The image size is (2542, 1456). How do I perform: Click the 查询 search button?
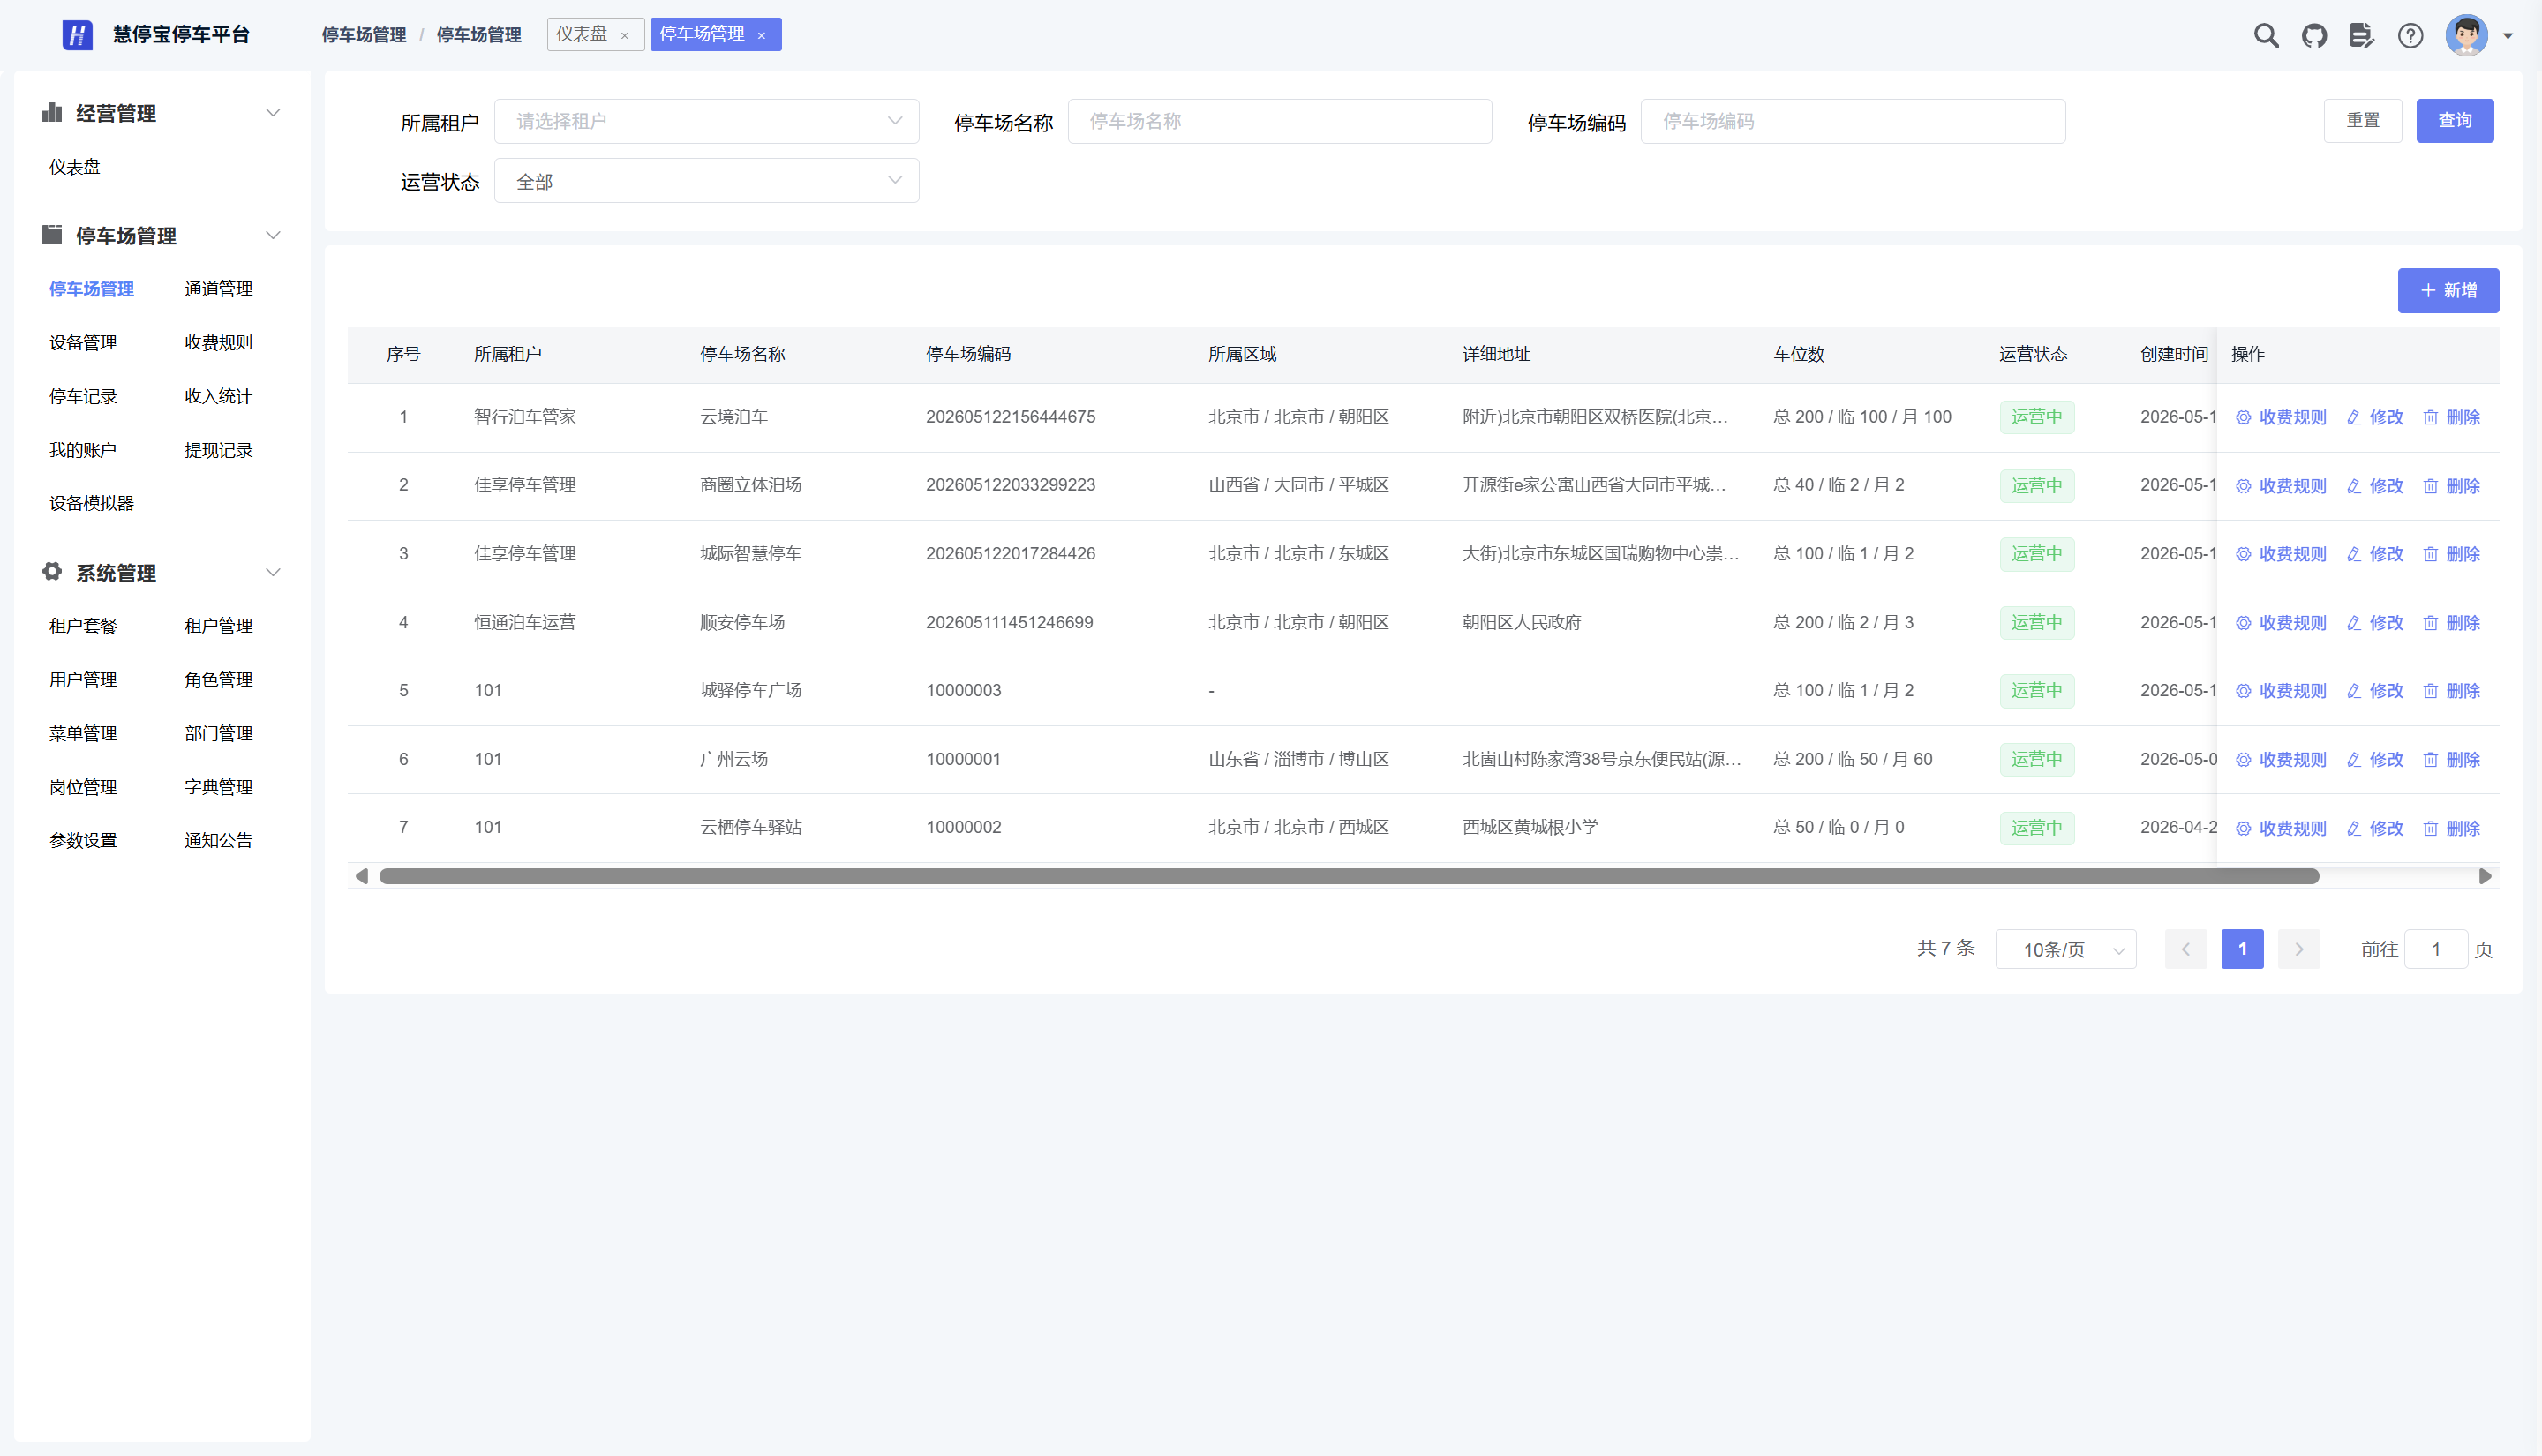point(2454,120)
